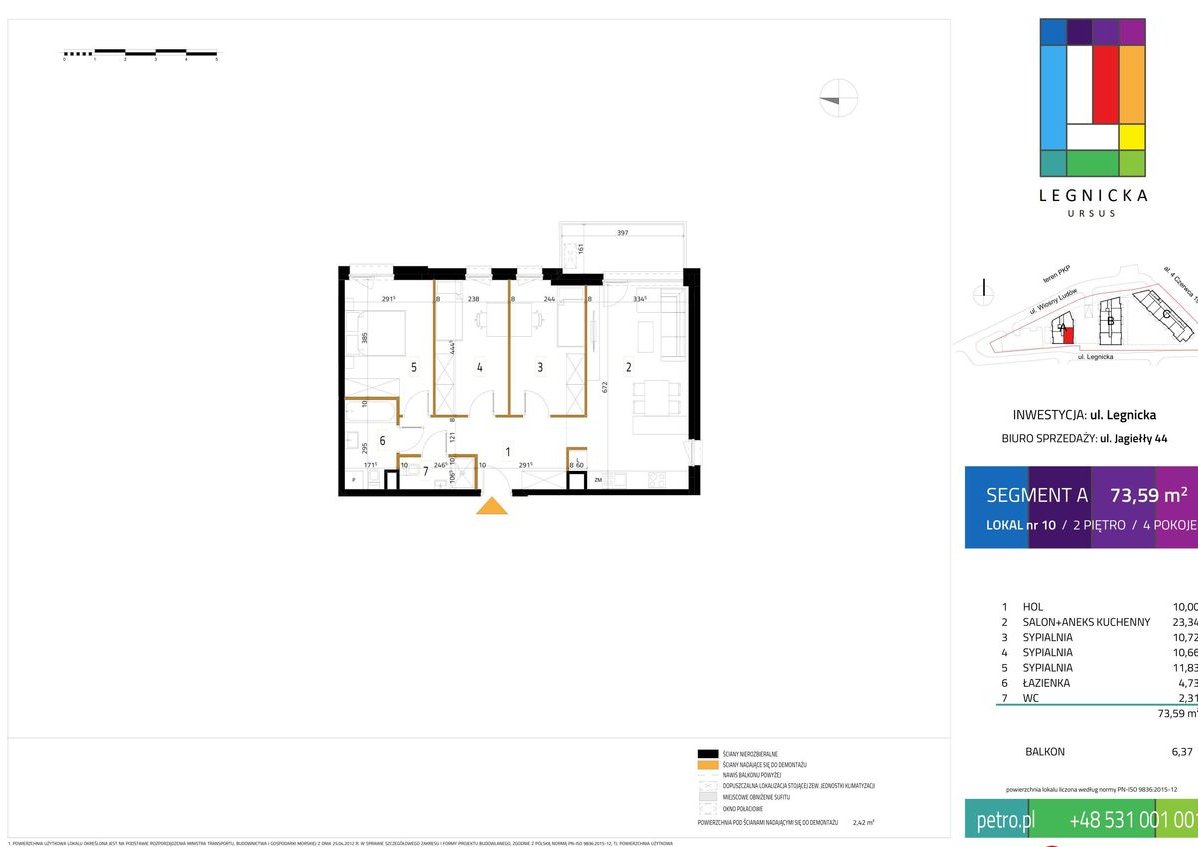The height and width of the screenshot is (847, 1198).
Task: Click the orange demolishable walls legend swatch
Action: [709, 764]
